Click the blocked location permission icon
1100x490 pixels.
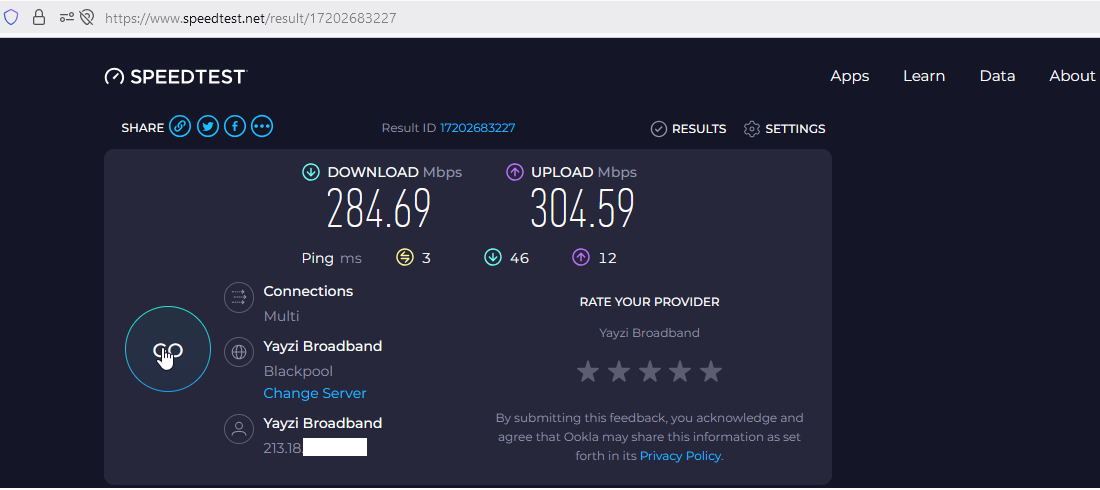[x=87, y=18]
